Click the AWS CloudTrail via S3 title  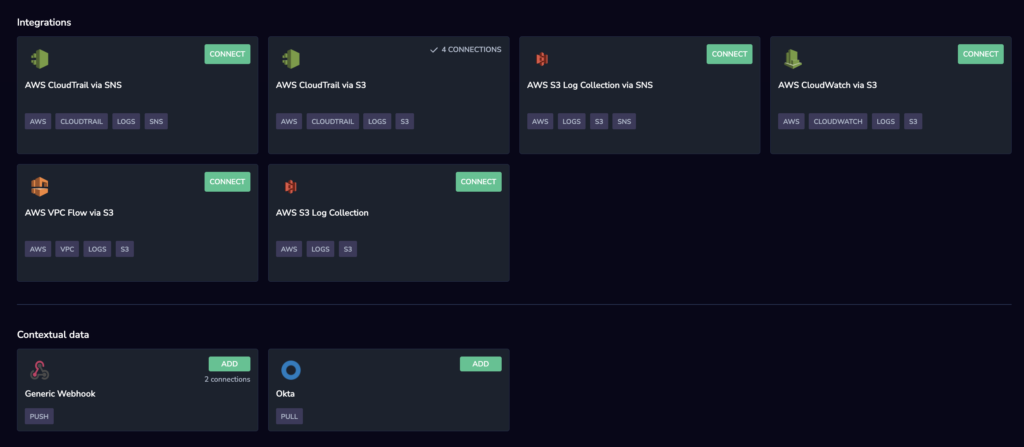coord(321,85)
